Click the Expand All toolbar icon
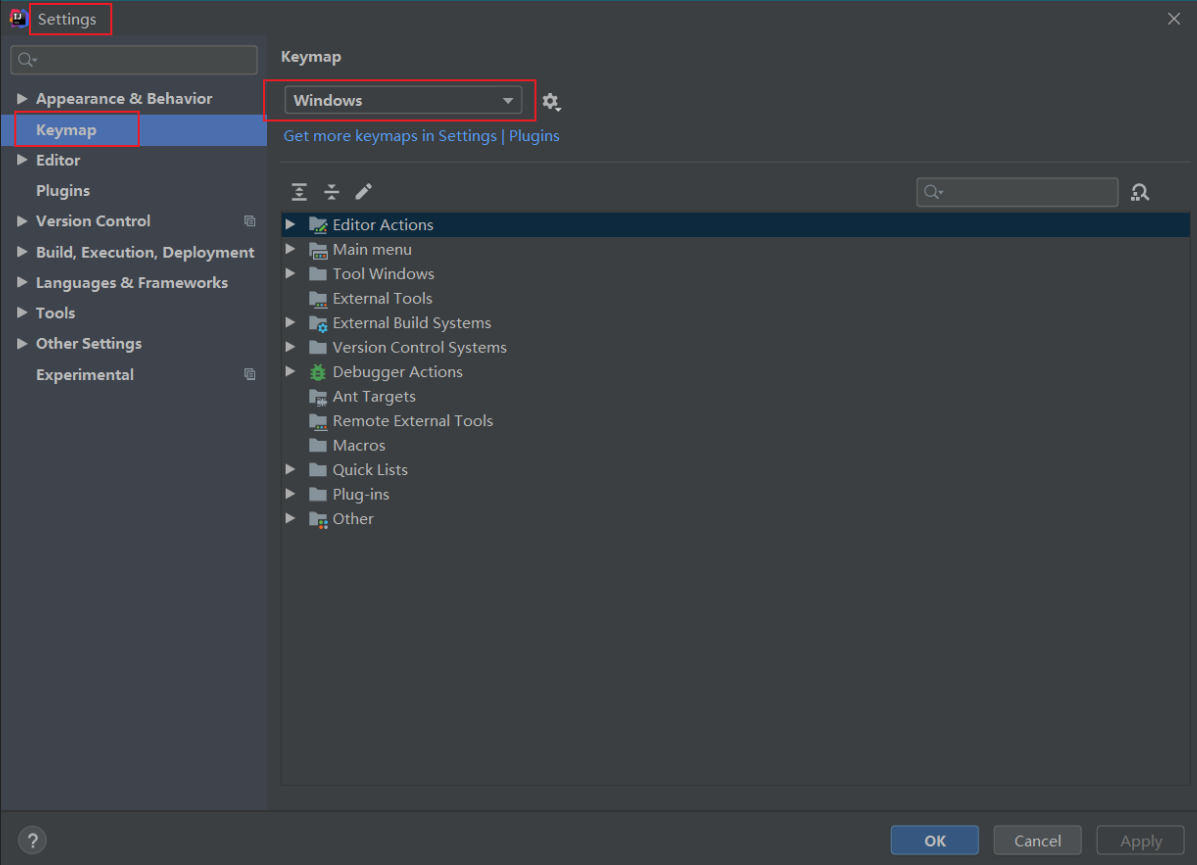This screenshot has height=865, width=1197. pyautogui.click(x=299, y=192)
